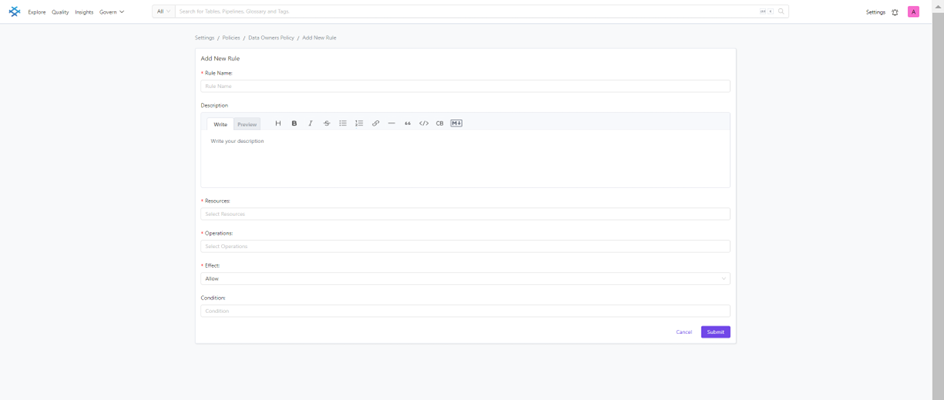Insert an ordered numbered list

click(359, 124)
